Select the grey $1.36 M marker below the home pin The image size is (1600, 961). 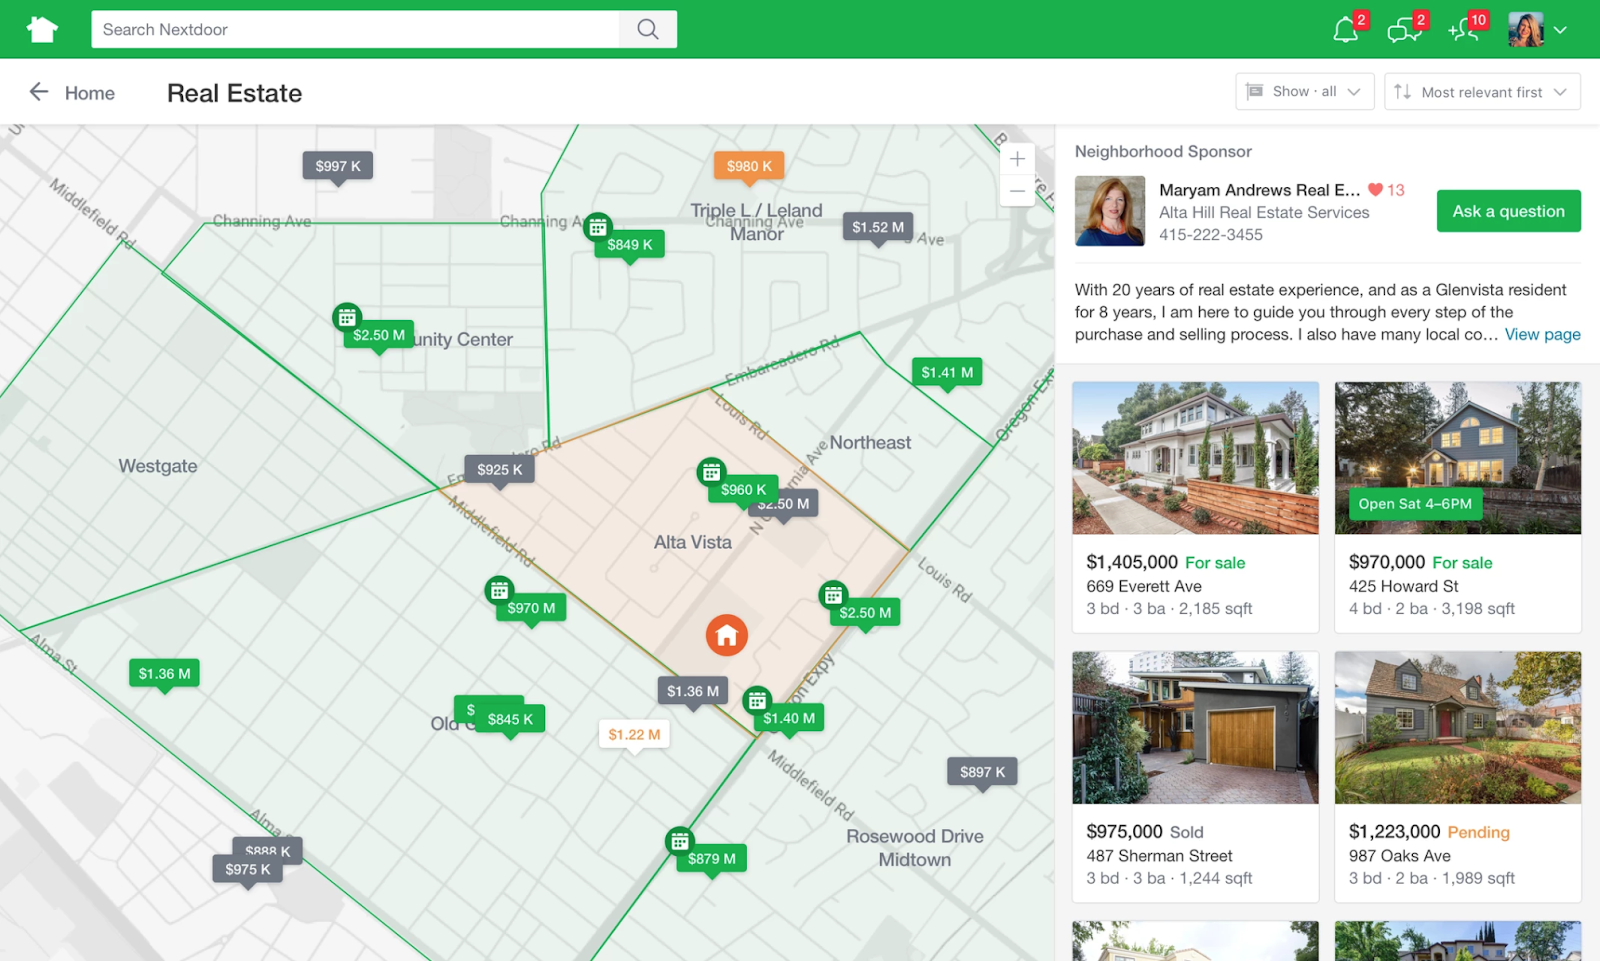(693, 691)
